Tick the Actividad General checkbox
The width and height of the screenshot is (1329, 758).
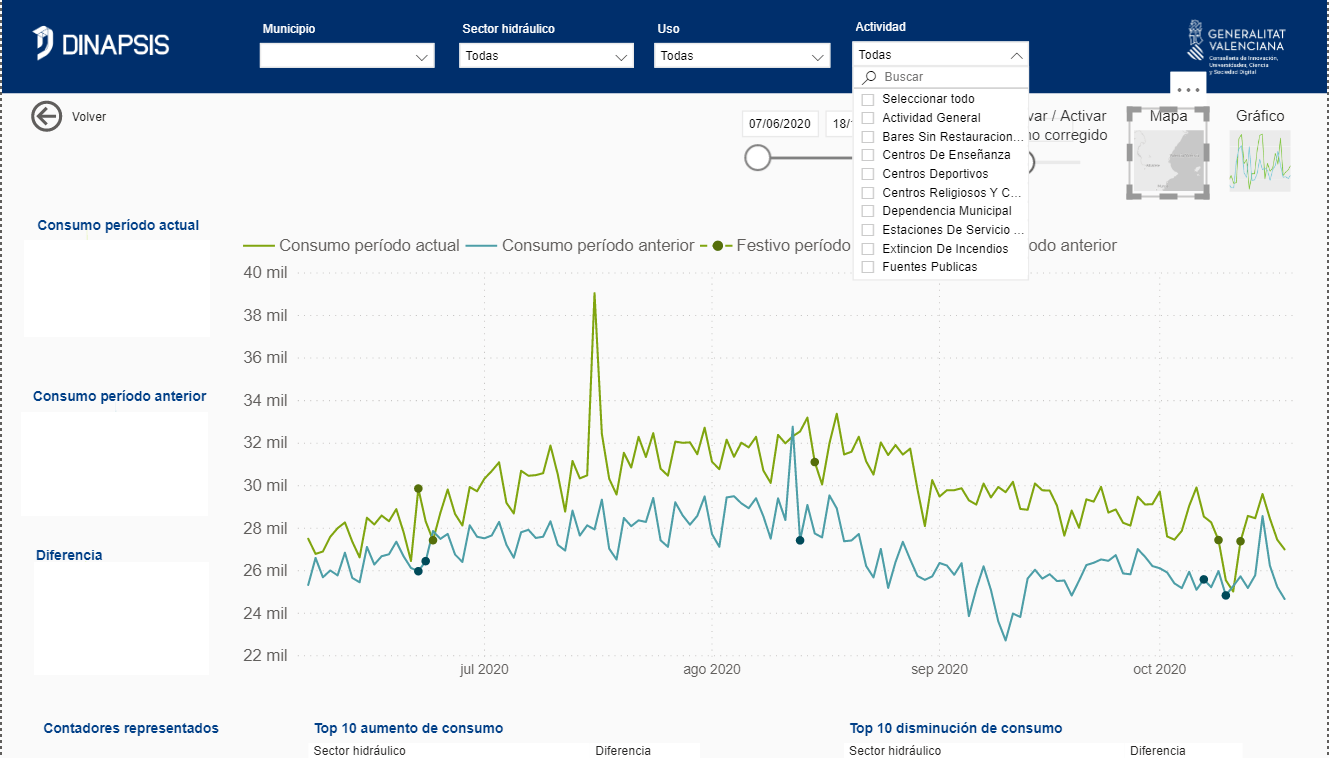click(x=868, y=118)
